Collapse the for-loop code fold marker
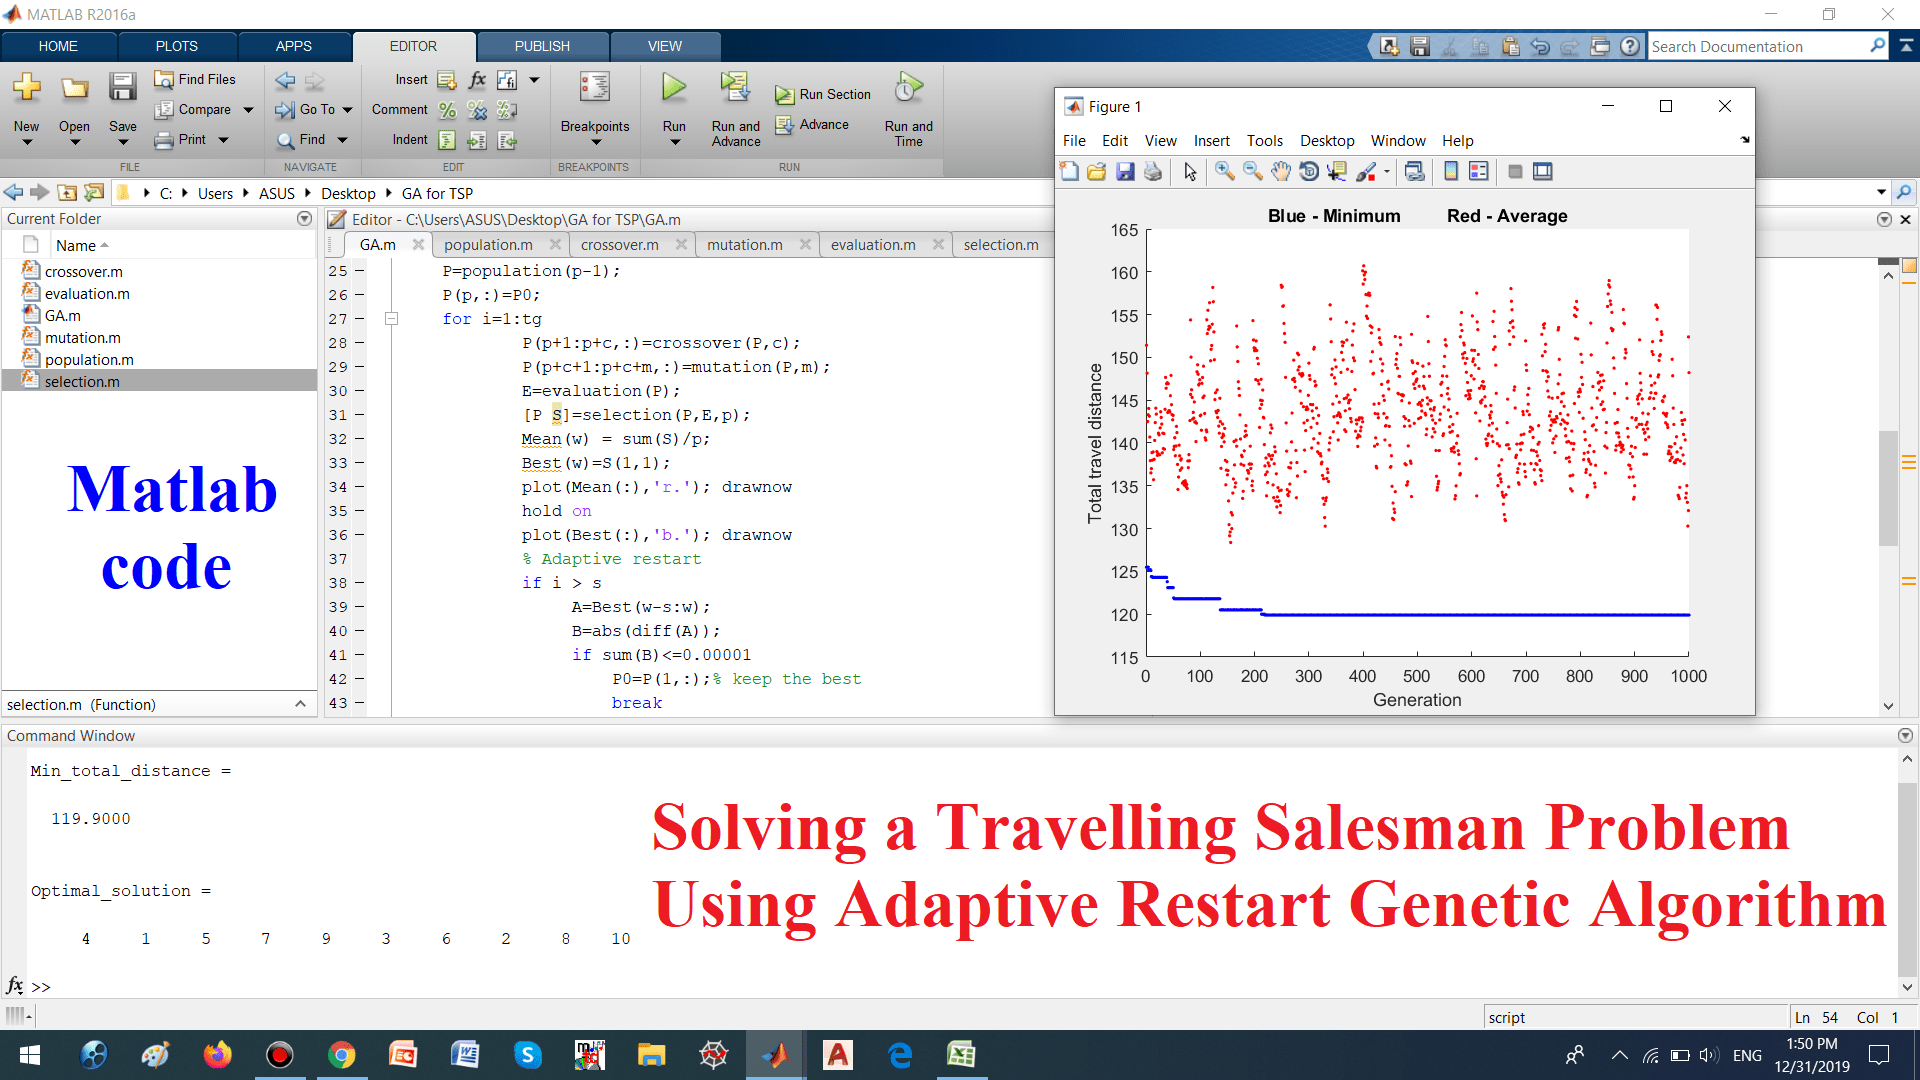 tap(392, 319)
